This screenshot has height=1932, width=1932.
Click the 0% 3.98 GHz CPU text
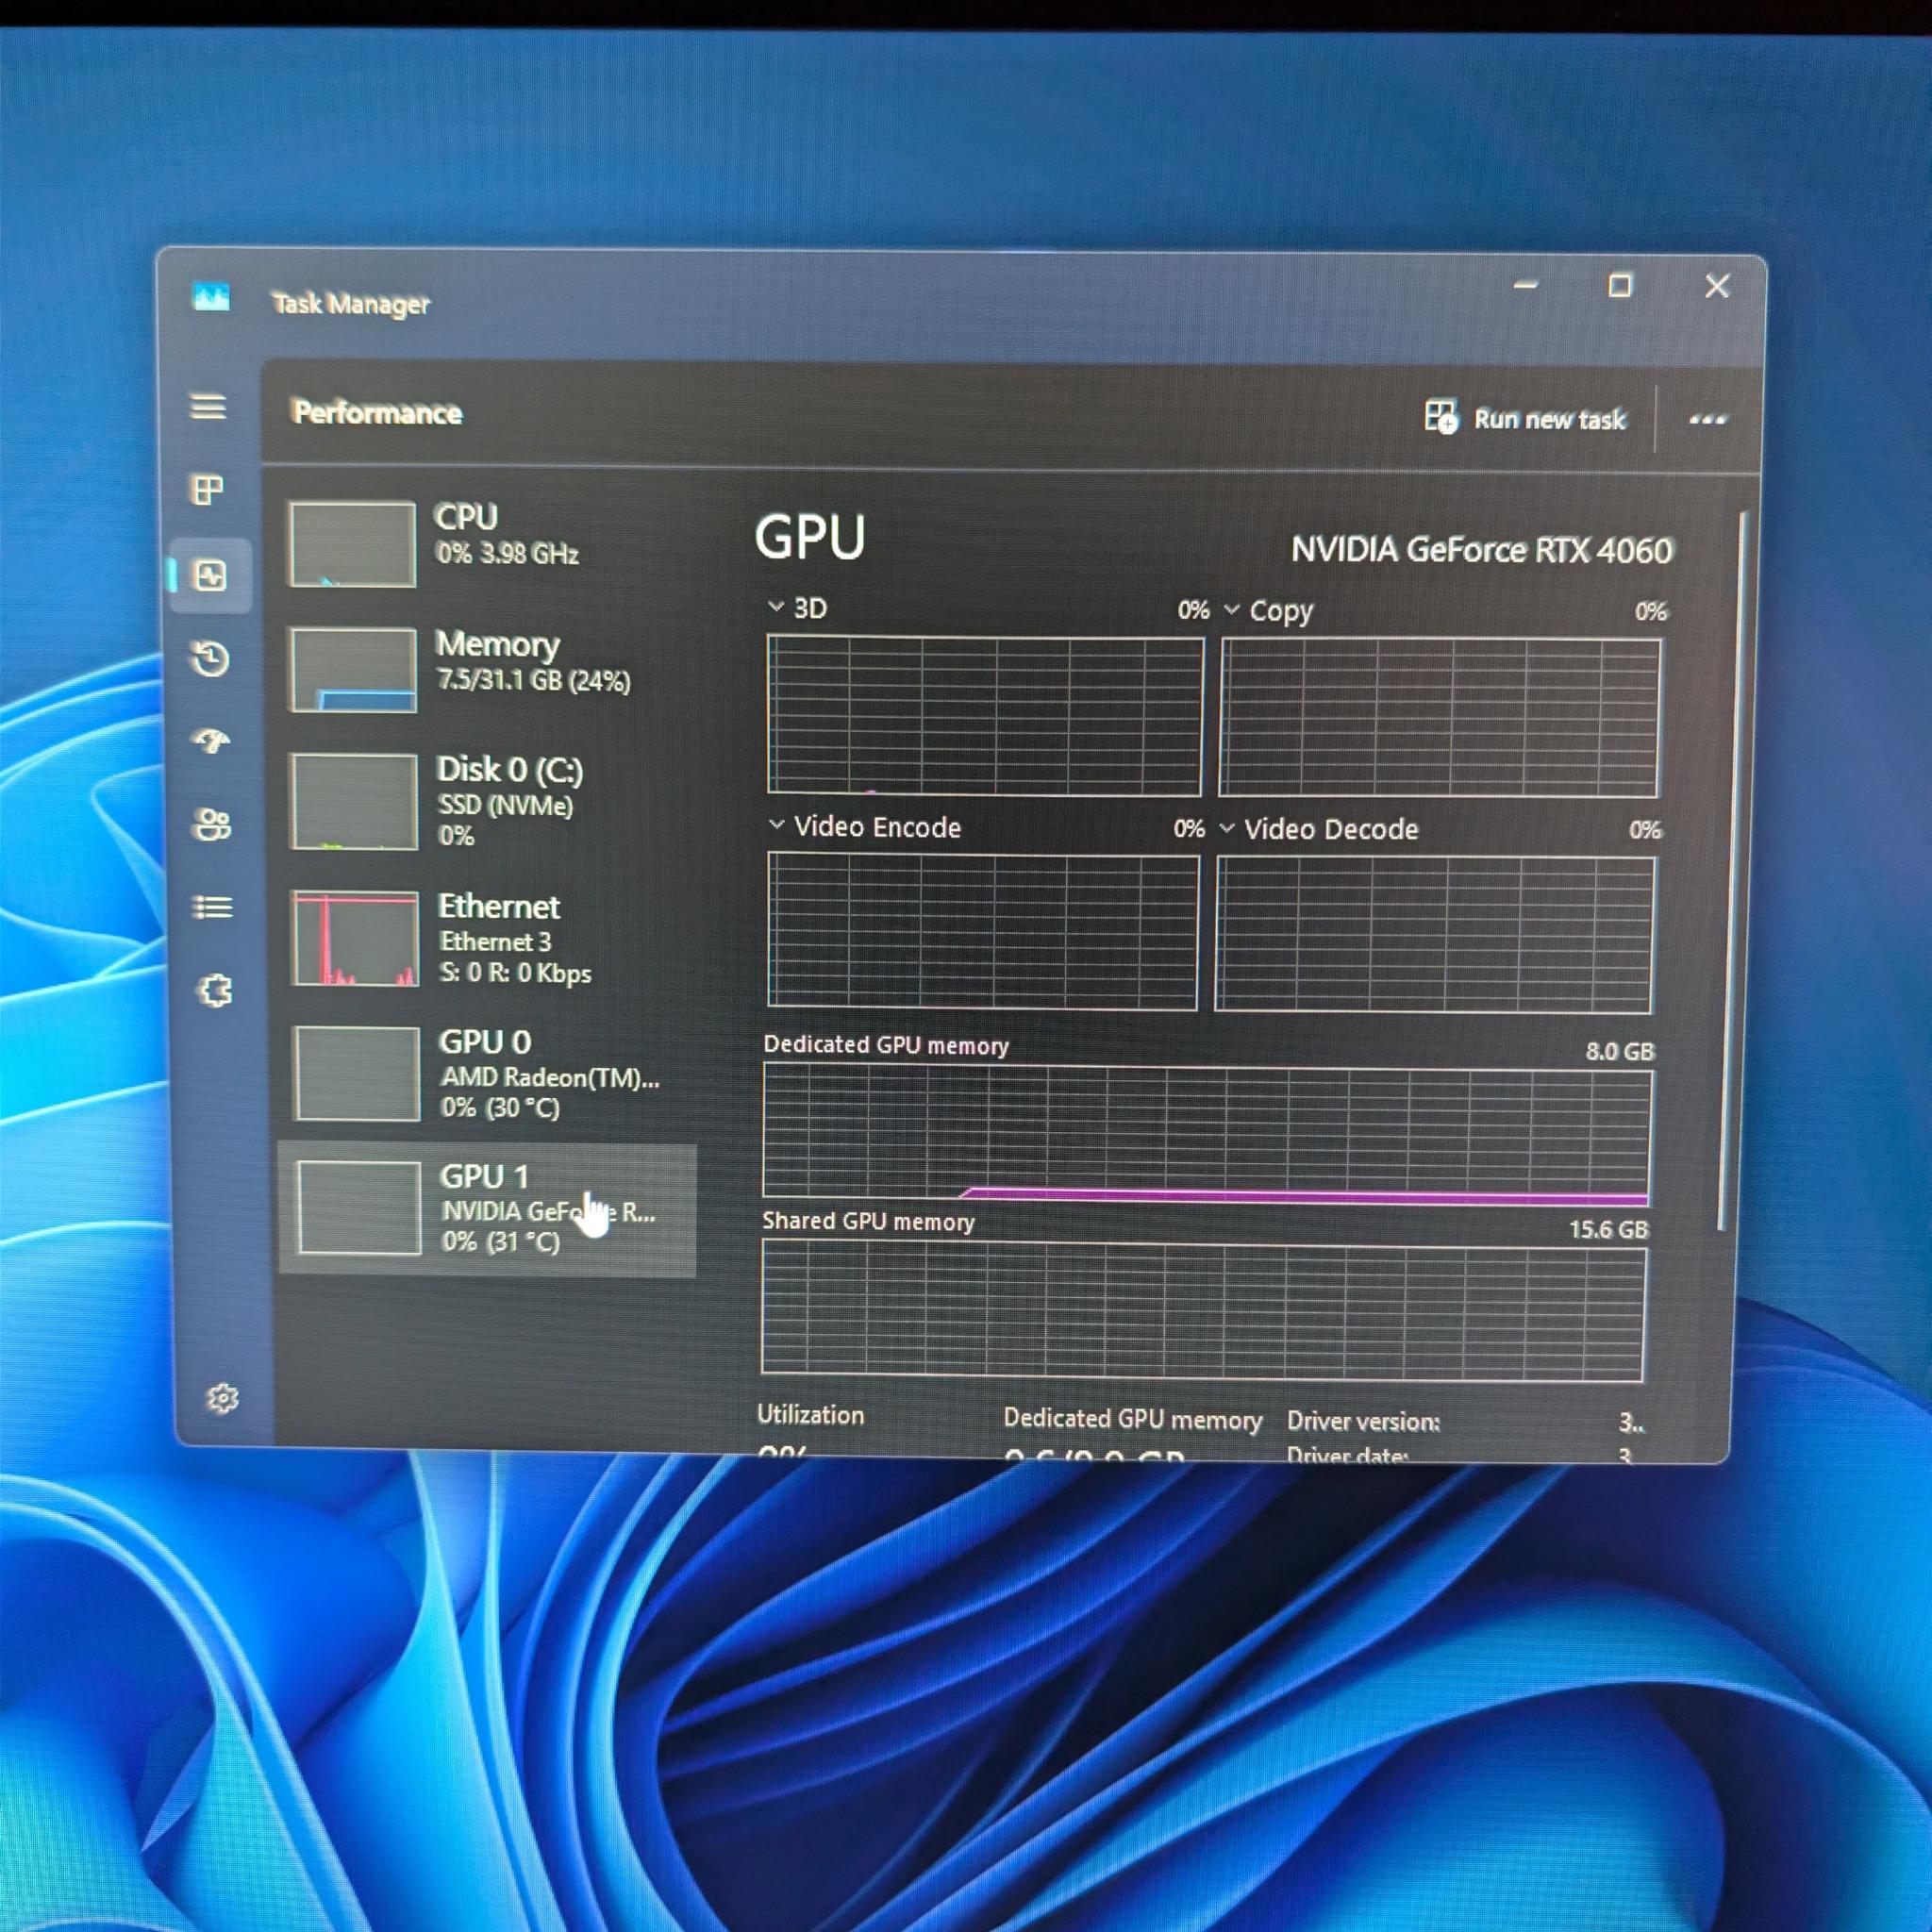coord(507,553)
